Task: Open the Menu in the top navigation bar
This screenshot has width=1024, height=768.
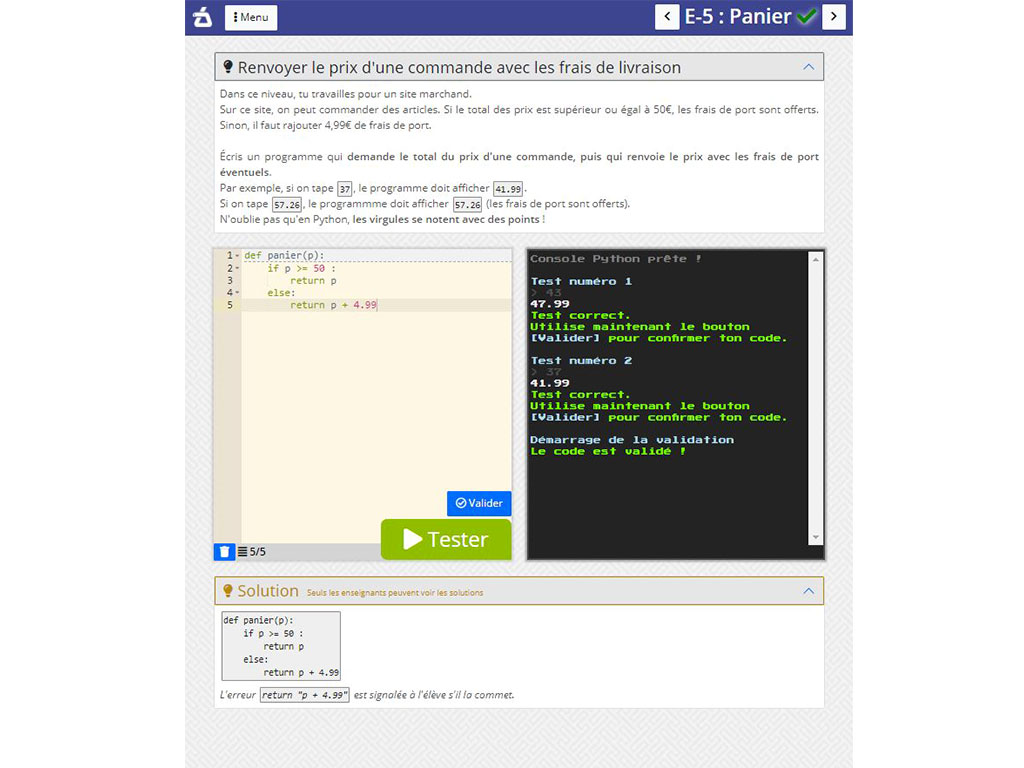Action: coord(250,16)
